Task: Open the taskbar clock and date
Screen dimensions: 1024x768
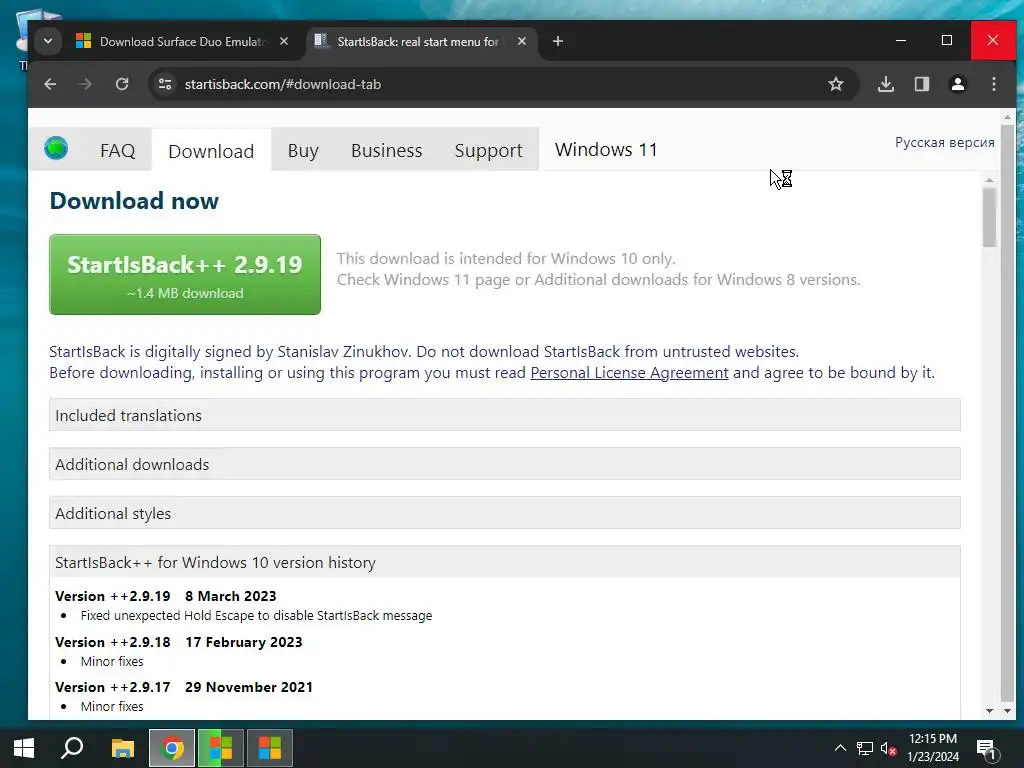Action: (933, 748)
